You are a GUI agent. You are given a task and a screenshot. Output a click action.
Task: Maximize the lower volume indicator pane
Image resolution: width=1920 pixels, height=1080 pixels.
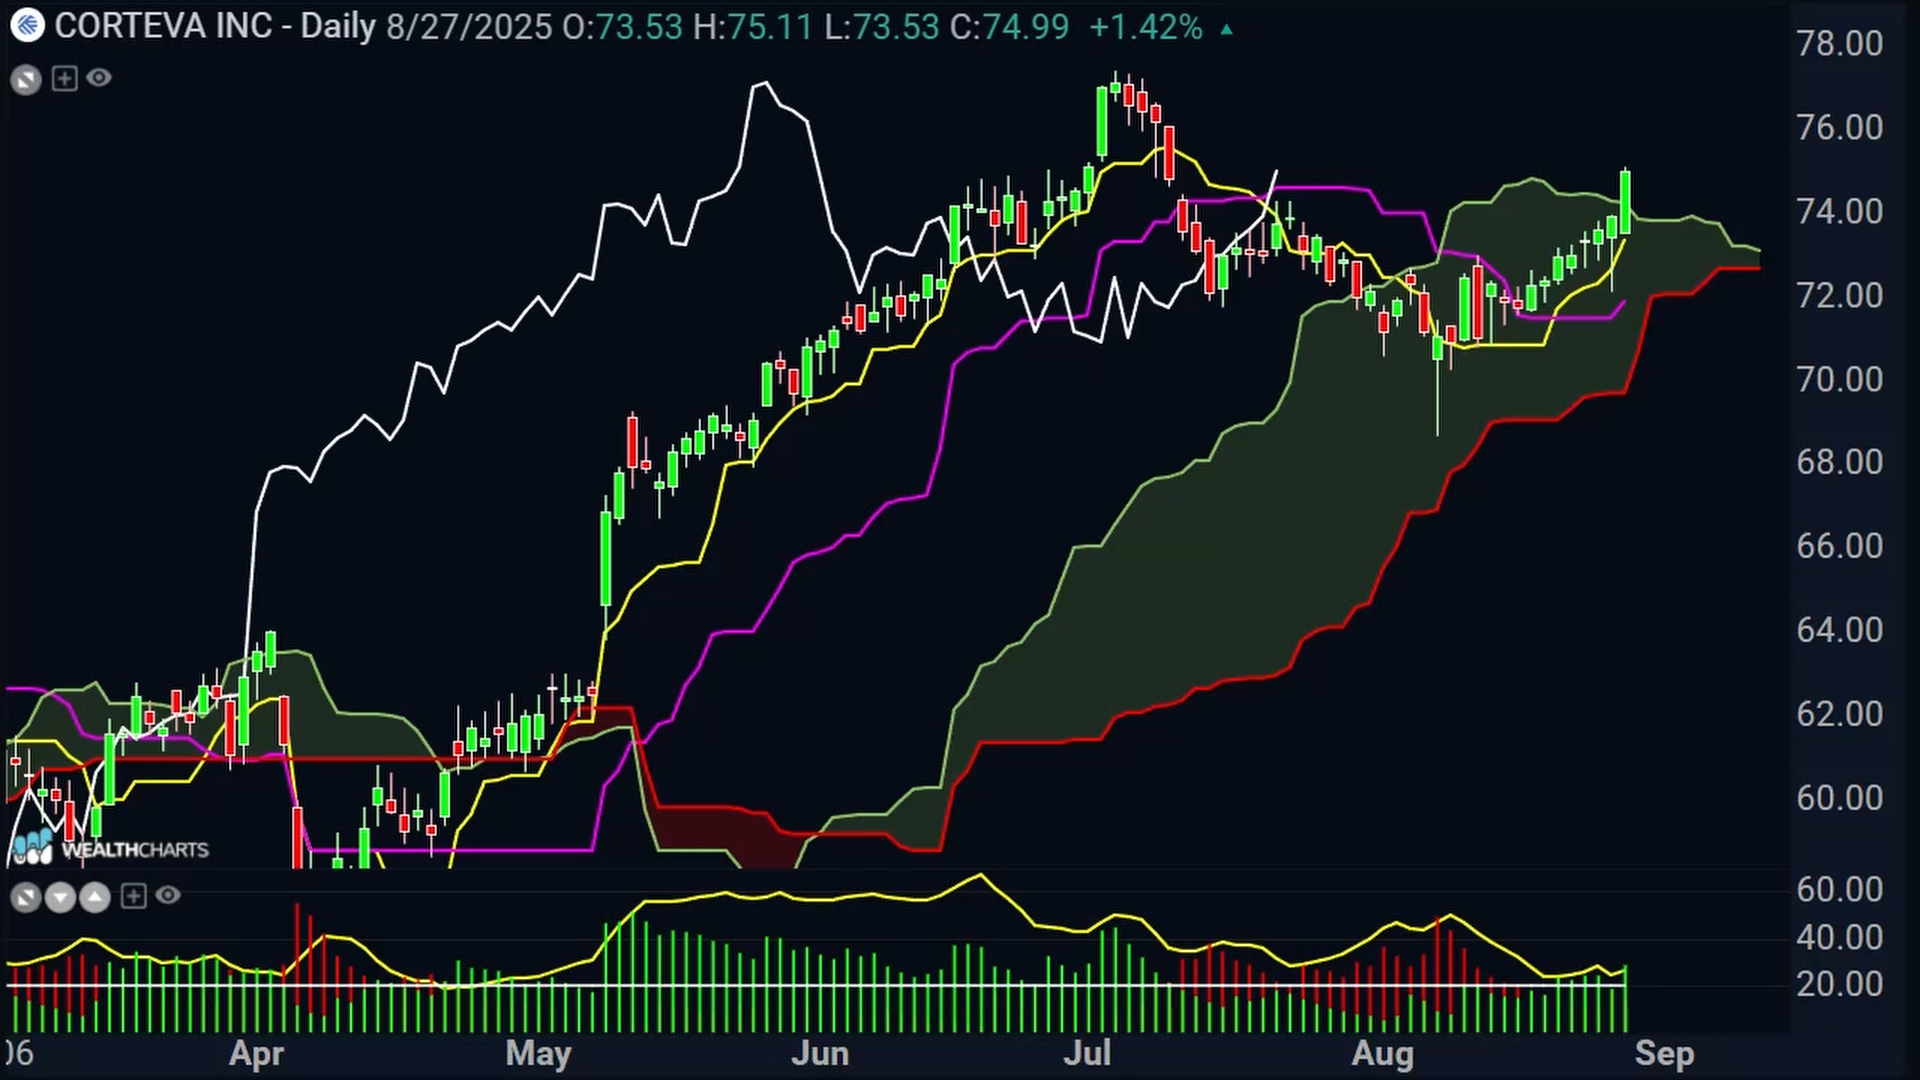click(x=26, y=897)
